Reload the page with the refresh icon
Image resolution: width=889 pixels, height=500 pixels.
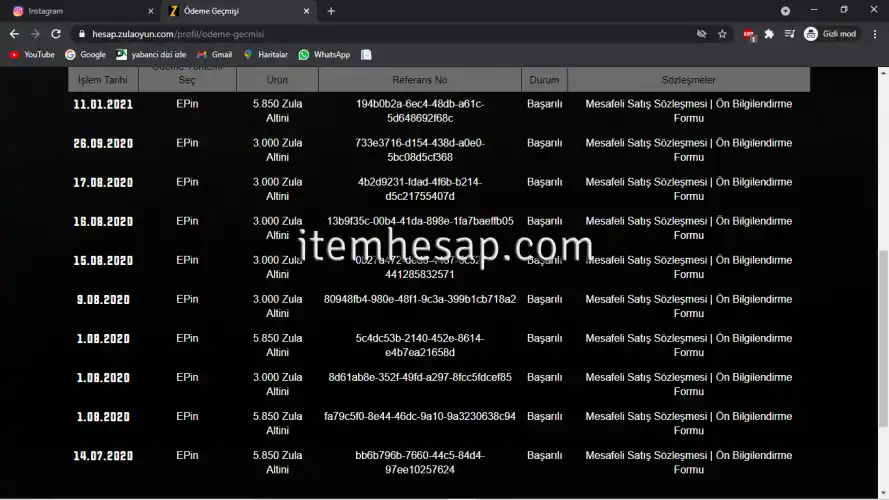[56, 33]
